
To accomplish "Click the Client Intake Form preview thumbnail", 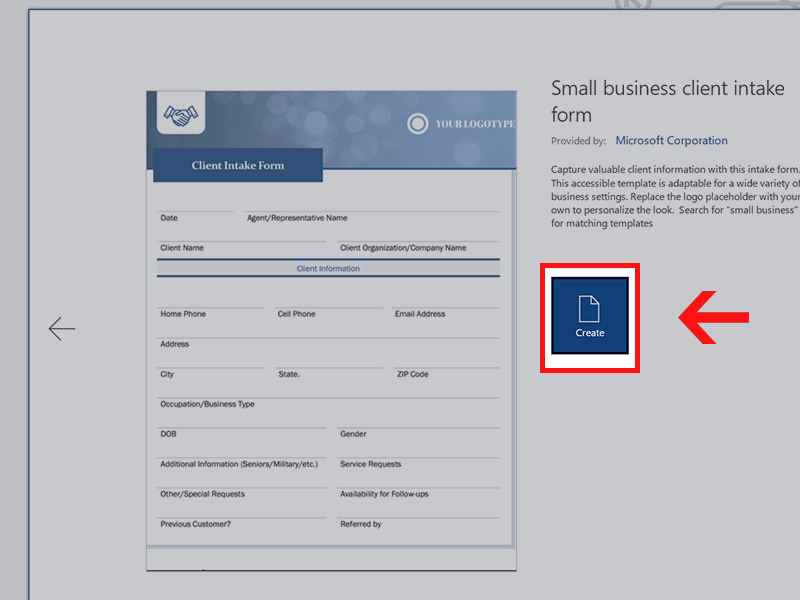I will pos(331,331).
